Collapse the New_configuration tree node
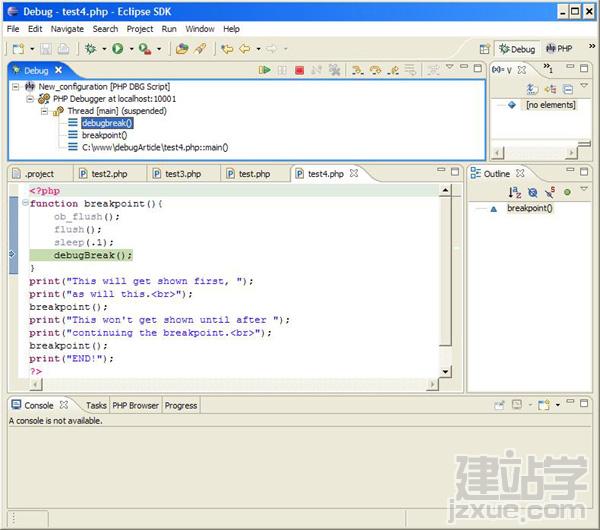The image size is (600, 530). coord(15,87)
